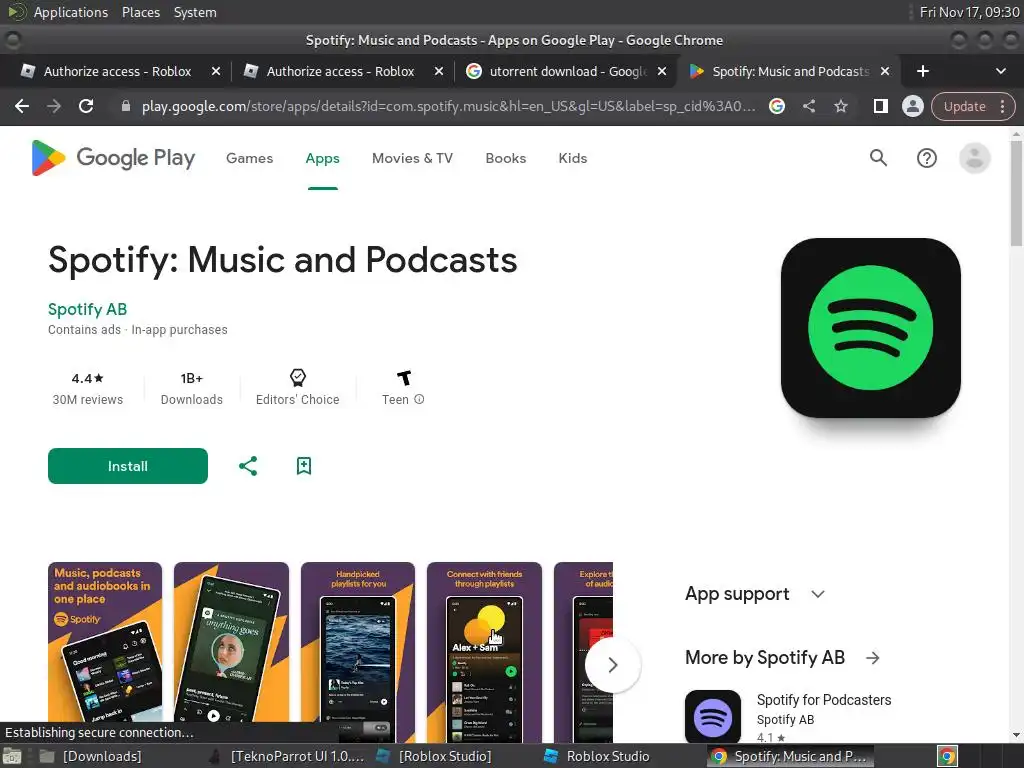The width and height of the screenshot is (1024, 768).
Task: Reload the Google Play page
Action: pyautogui.click(x=86, y=106)
